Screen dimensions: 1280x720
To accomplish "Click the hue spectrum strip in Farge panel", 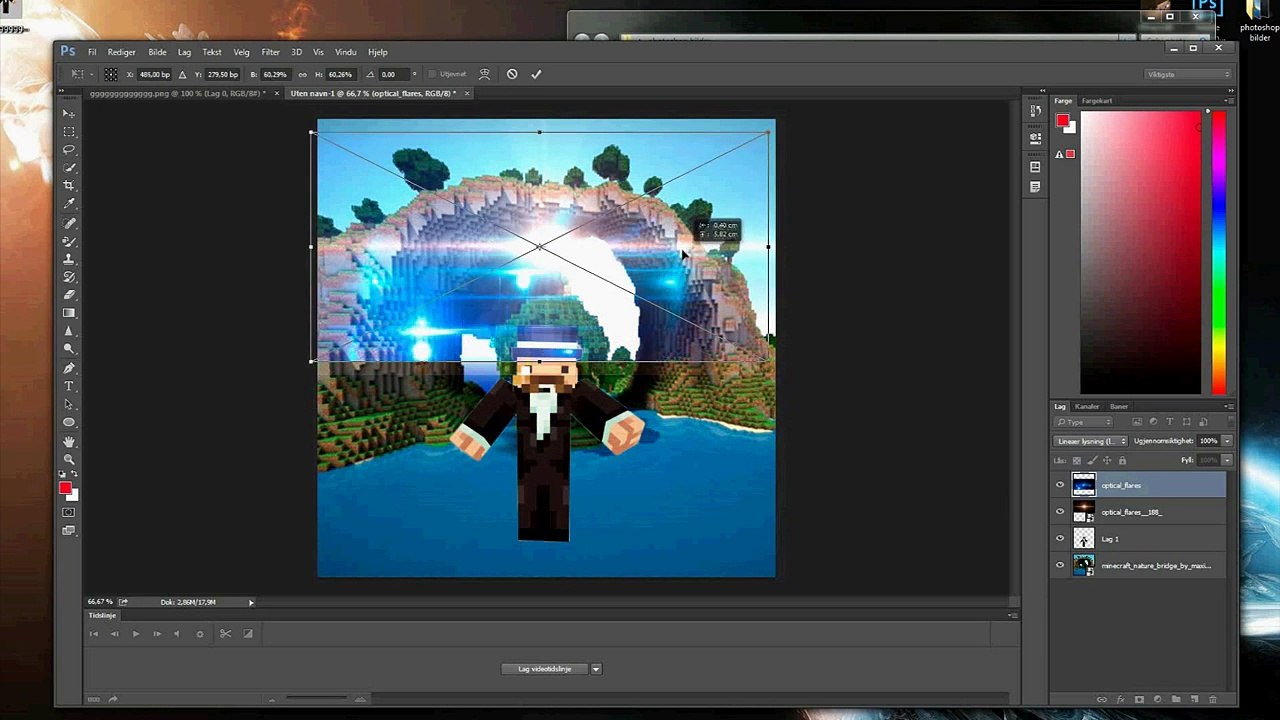I will (x=1218, y=252).
